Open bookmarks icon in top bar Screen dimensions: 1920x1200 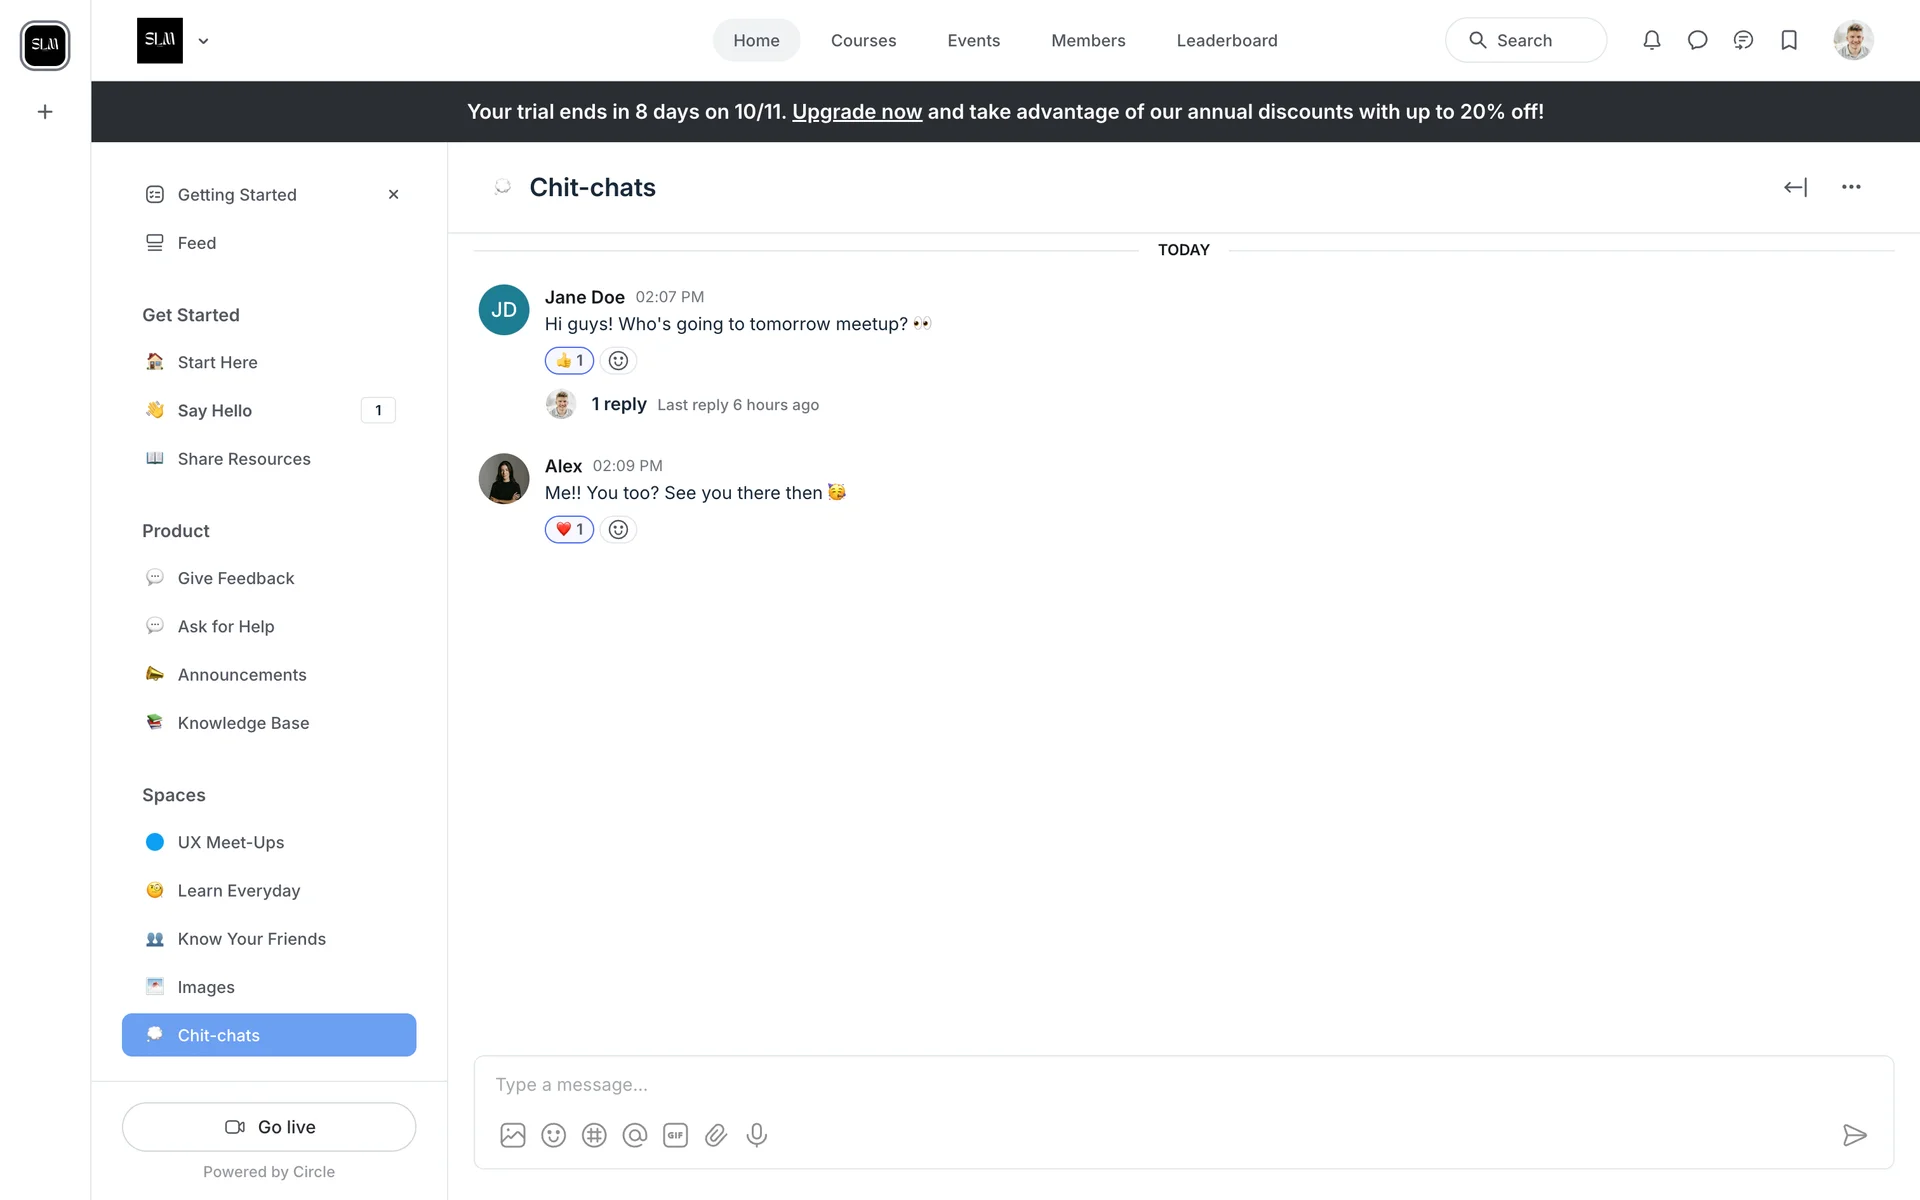(x=1789, y=40)
